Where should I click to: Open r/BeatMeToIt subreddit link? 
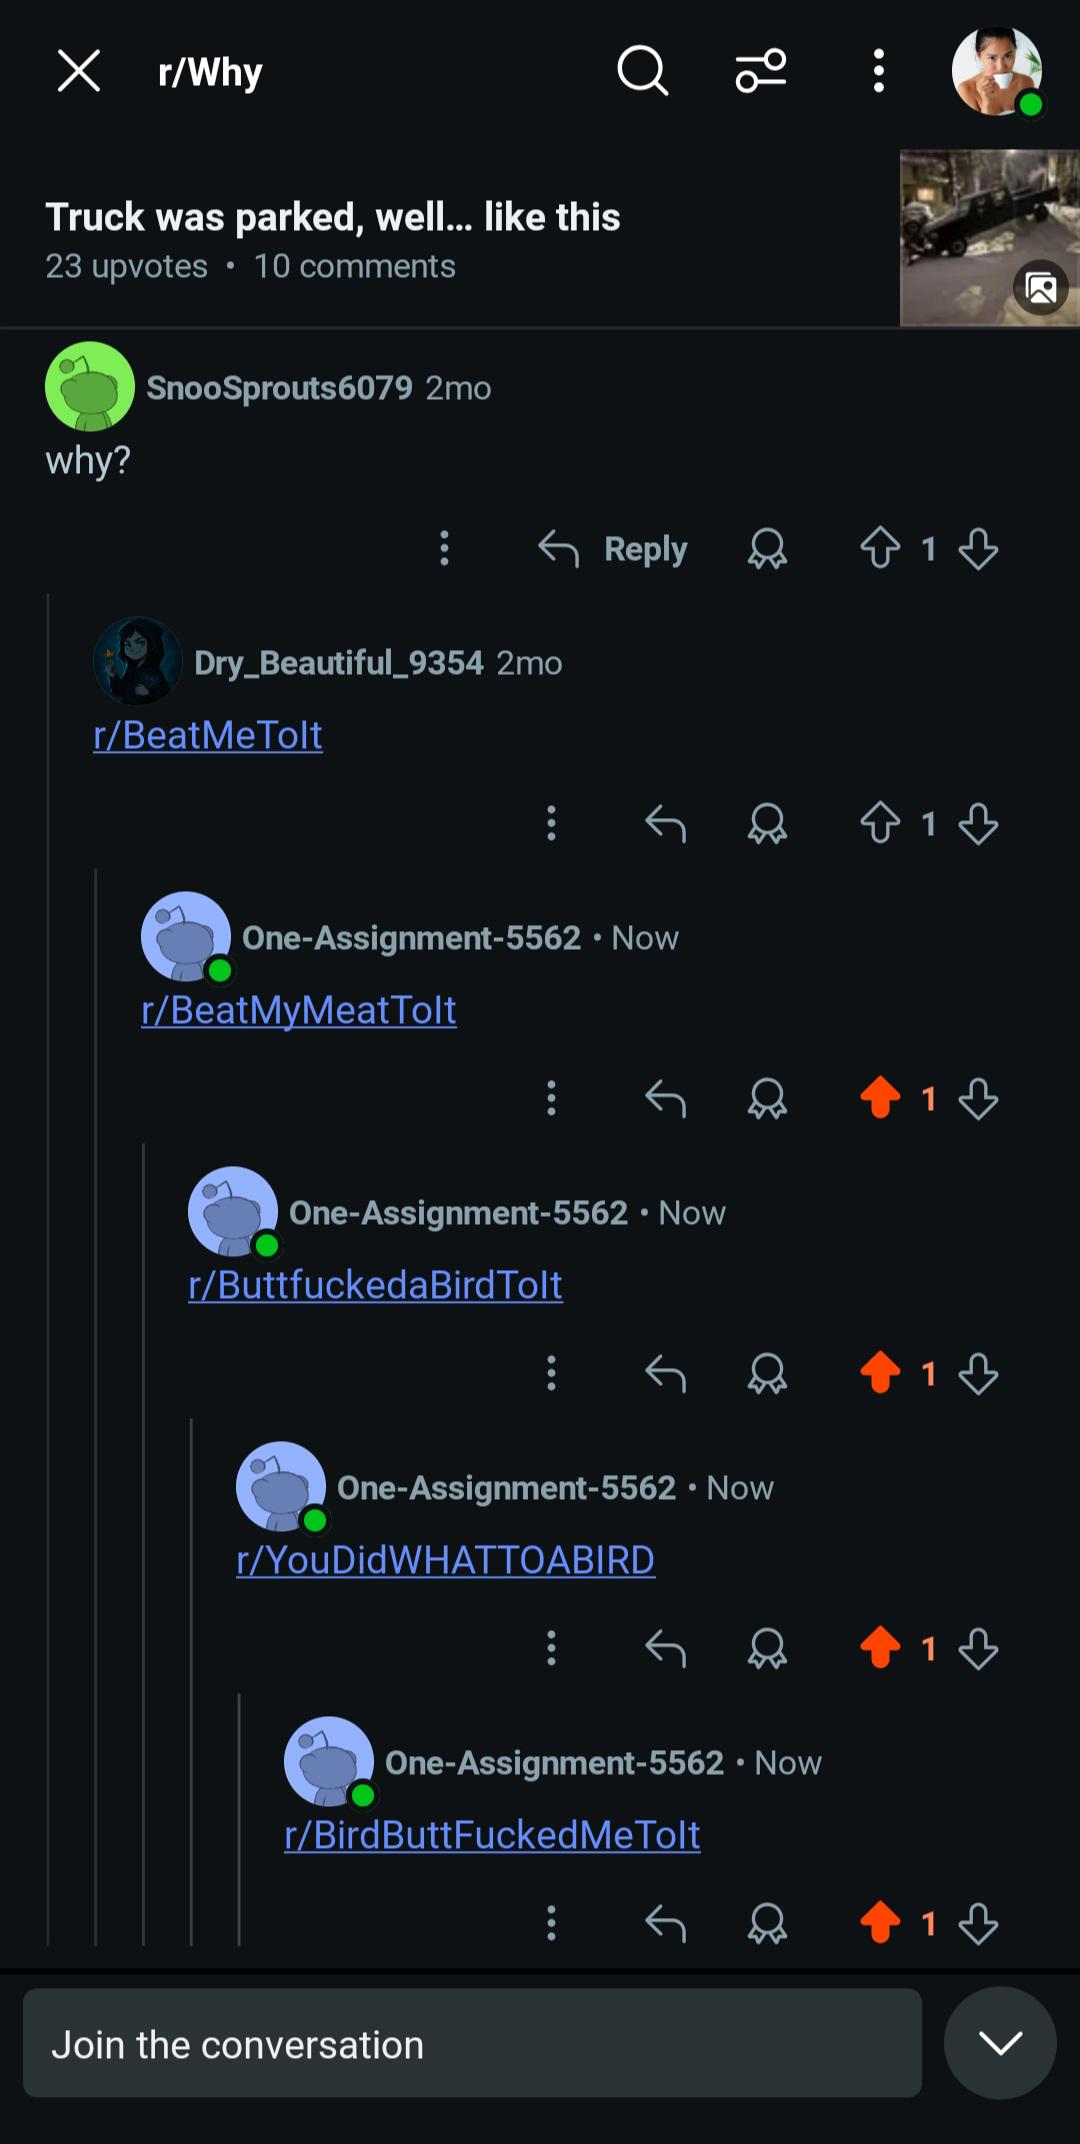[208, 735]
